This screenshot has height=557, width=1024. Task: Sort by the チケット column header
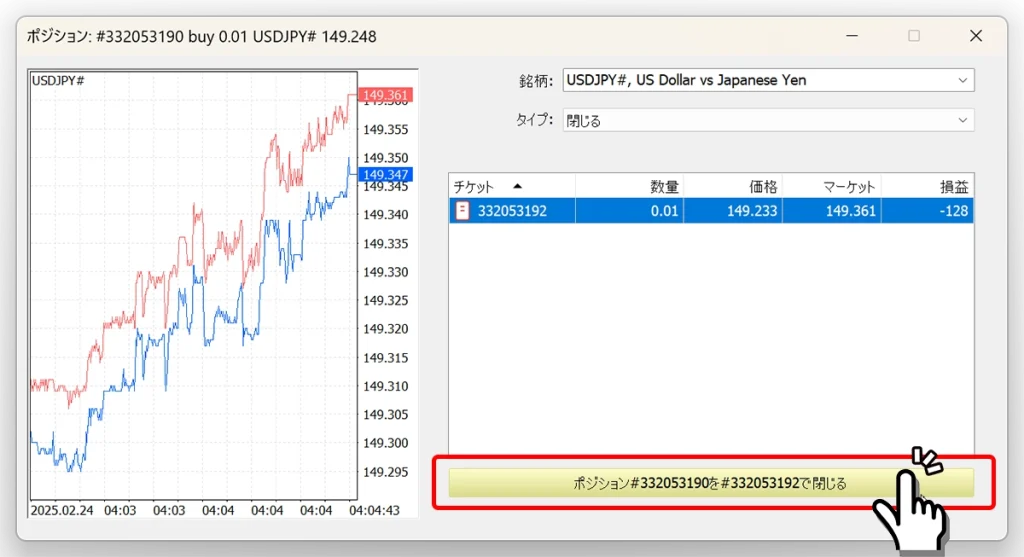[x=511, y=187]
